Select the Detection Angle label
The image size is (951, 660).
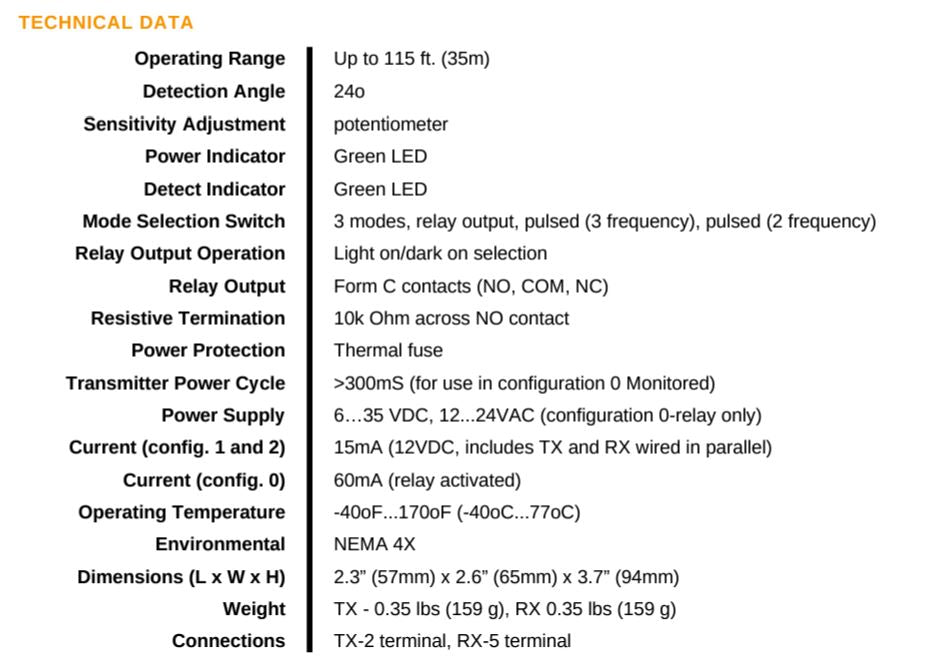click(214, 91)
